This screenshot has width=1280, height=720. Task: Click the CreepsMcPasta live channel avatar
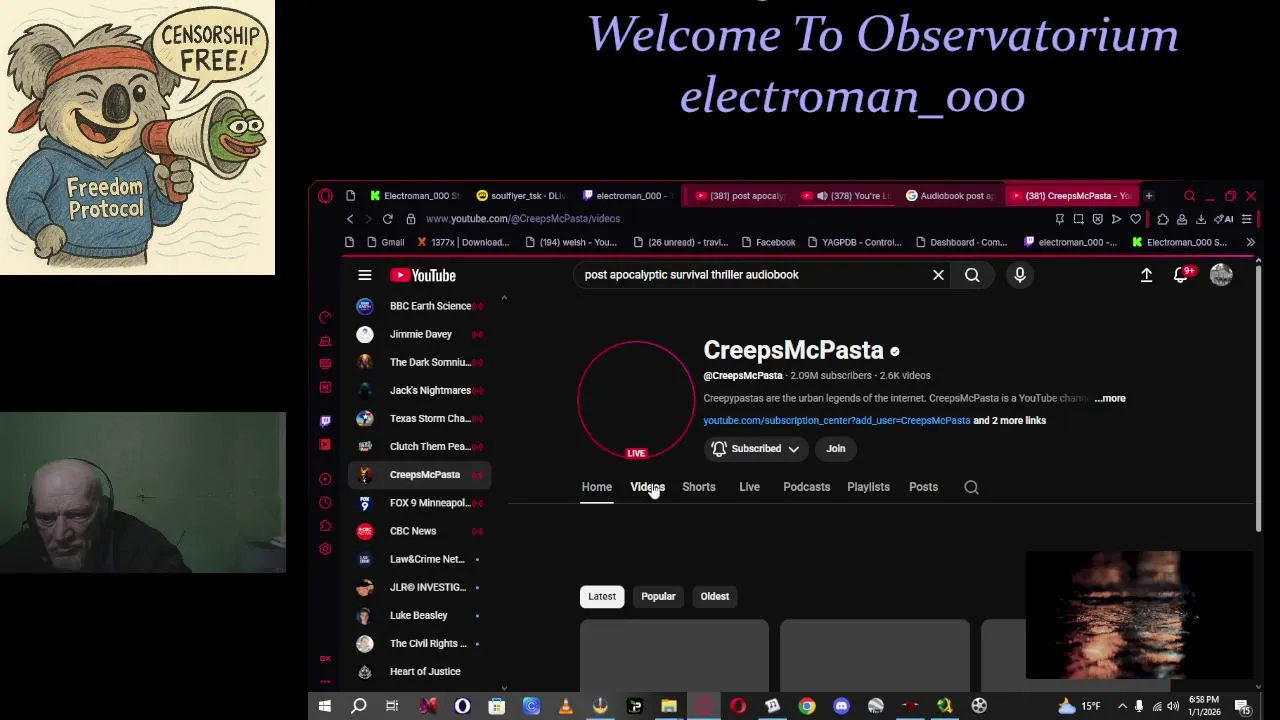pos(636,399)
